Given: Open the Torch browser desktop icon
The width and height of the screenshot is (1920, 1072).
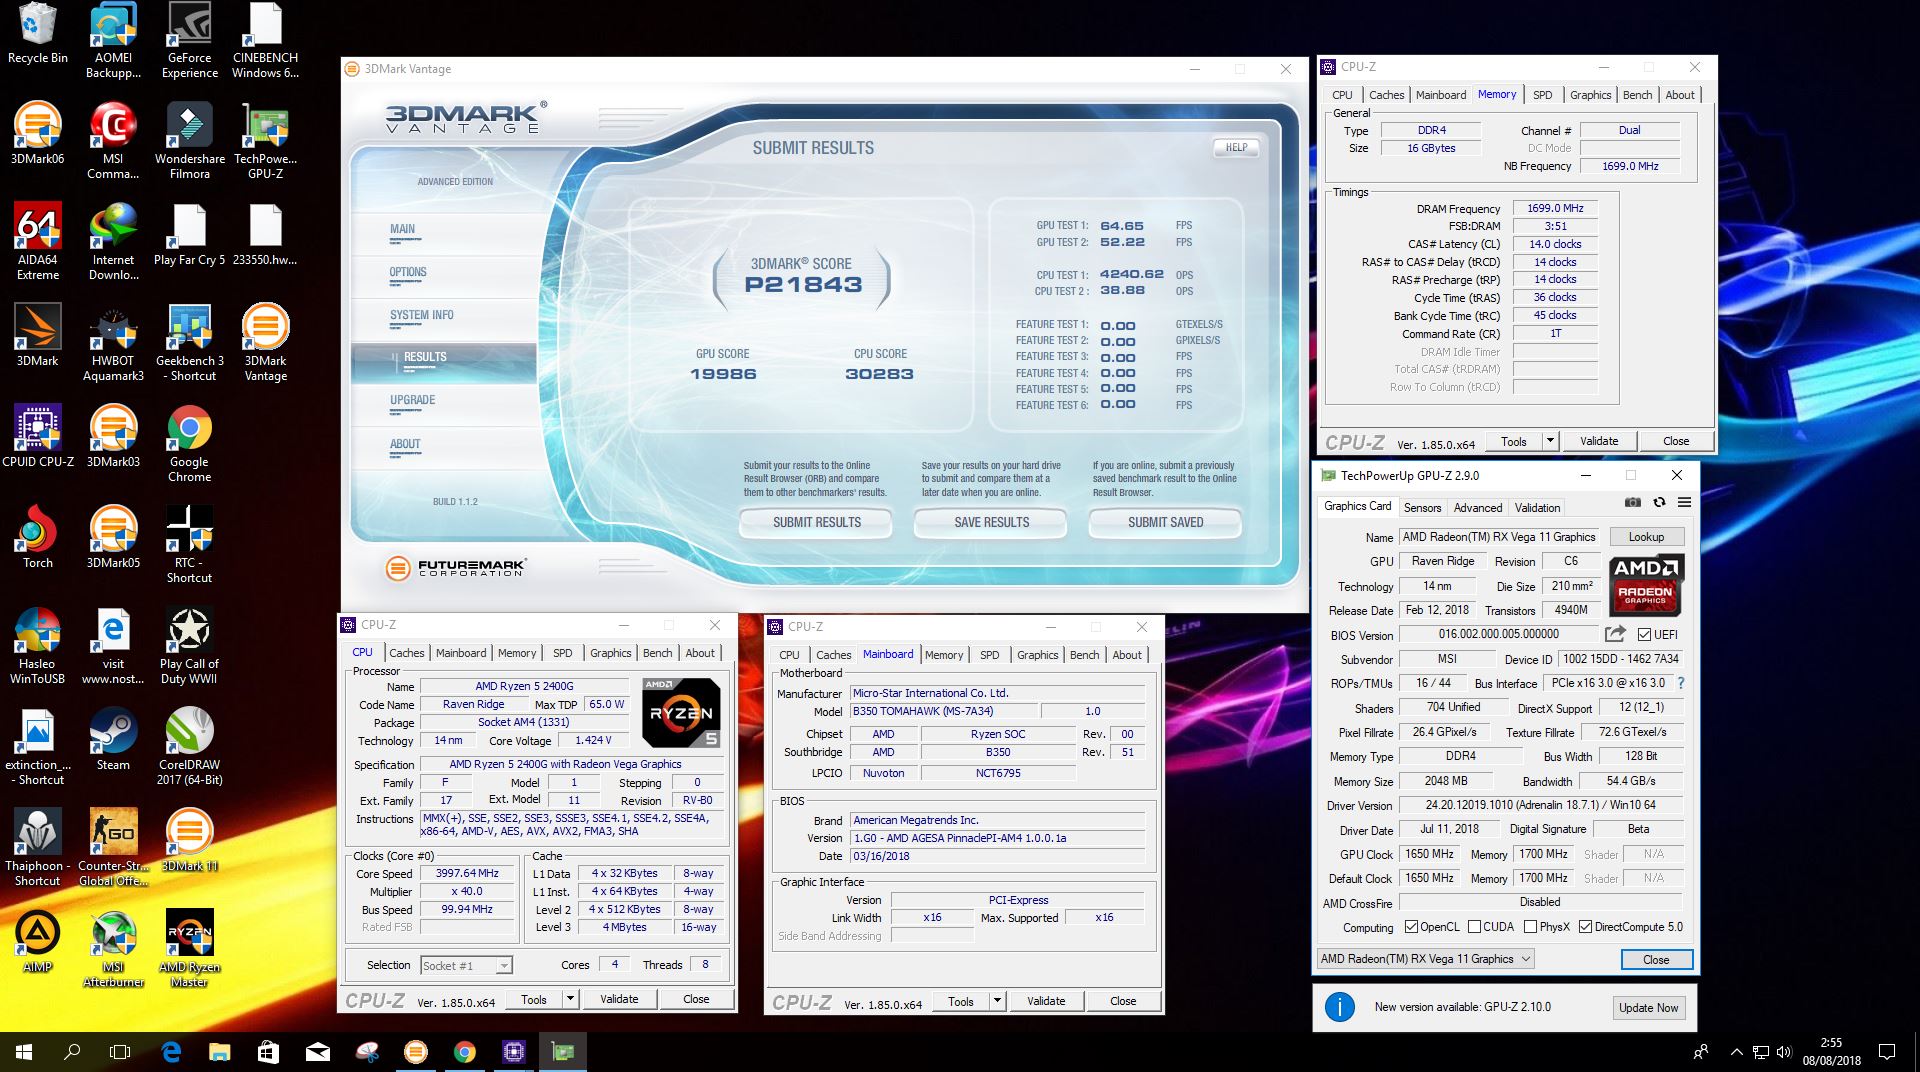Looking at the screenshot, I should [x=38, y=537].
